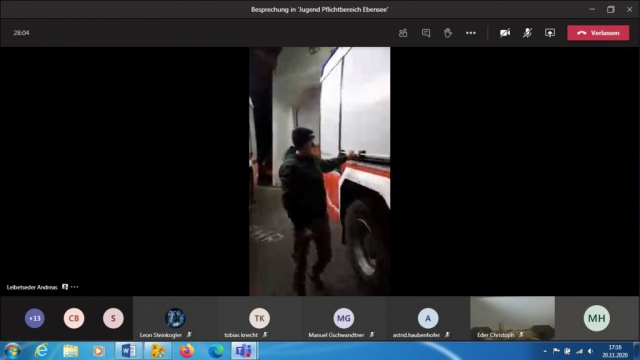The height and width of the screenshot is (360, 640).
Task: Unmute the microphone
Action: tap(527, 33)
